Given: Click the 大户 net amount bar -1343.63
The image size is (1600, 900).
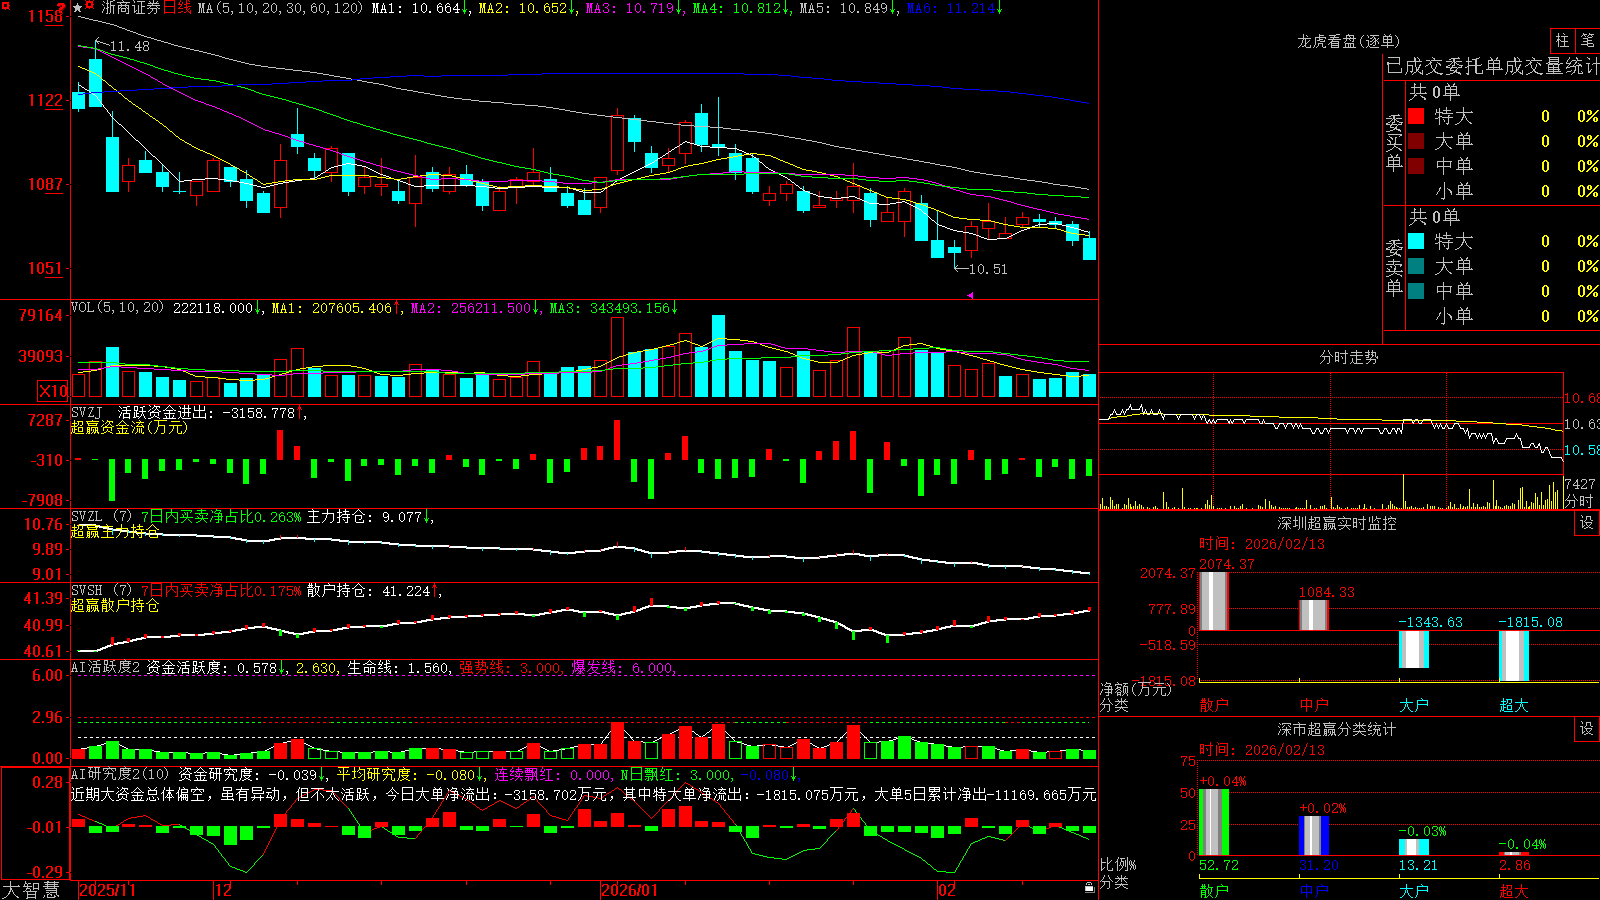Looking at the screenshot, I should point(1413,649).
